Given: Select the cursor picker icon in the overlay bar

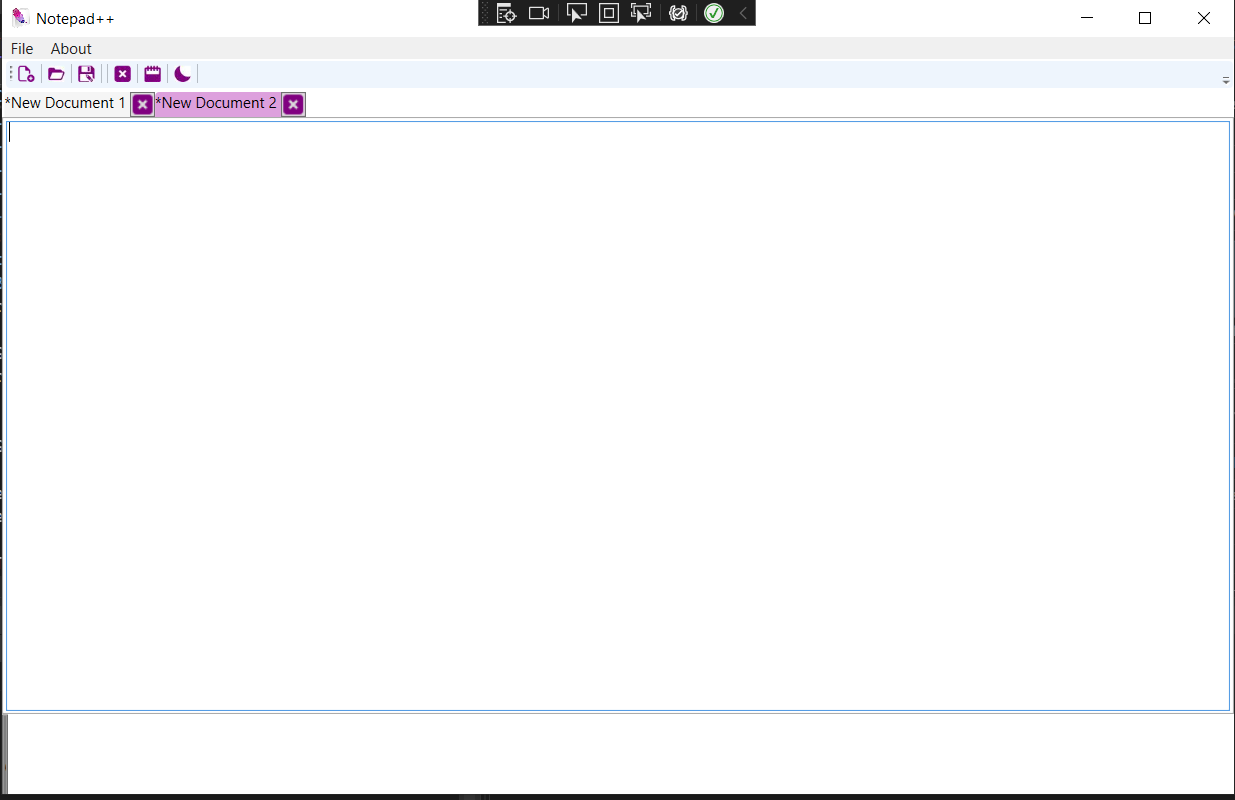Looking at the screenshot, I should click(x=575, y=13).
